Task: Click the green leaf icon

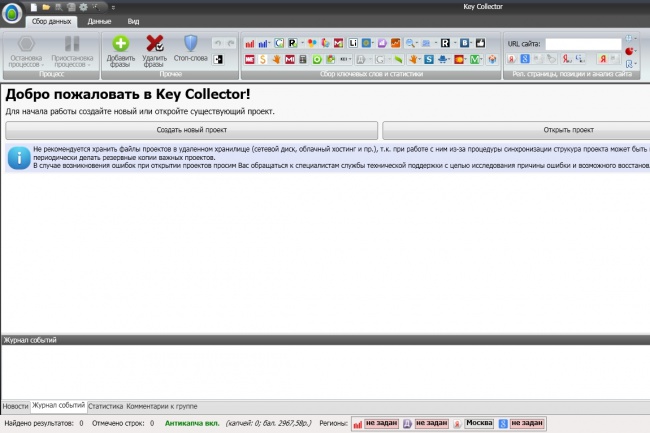Action: pyautogui.click(x=398, y=59)
